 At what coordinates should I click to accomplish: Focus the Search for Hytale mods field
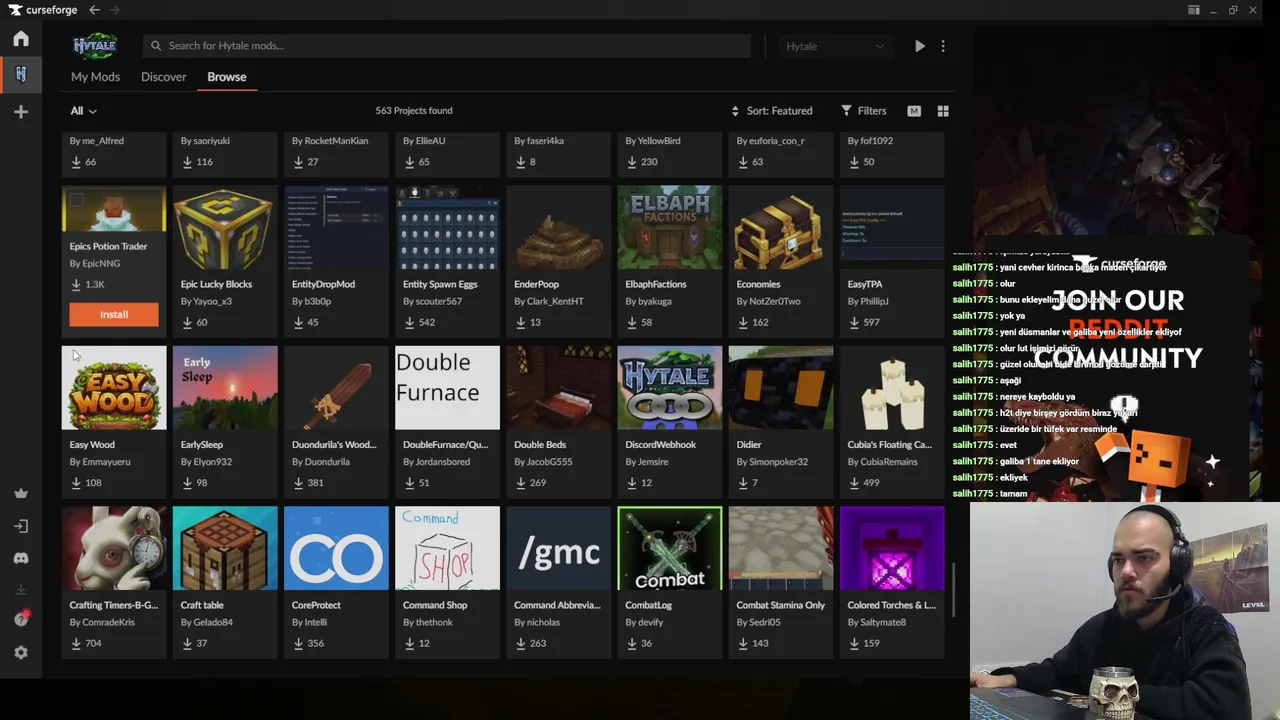[x=446, y=46]
